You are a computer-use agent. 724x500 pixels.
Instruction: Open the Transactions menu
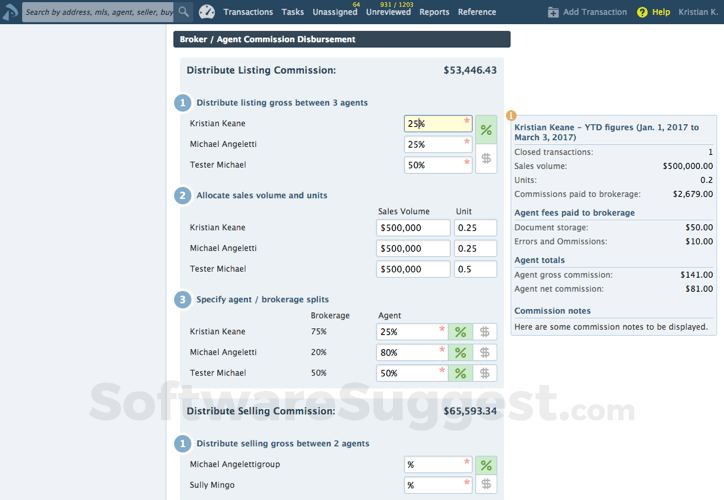(x=248, y=12)
